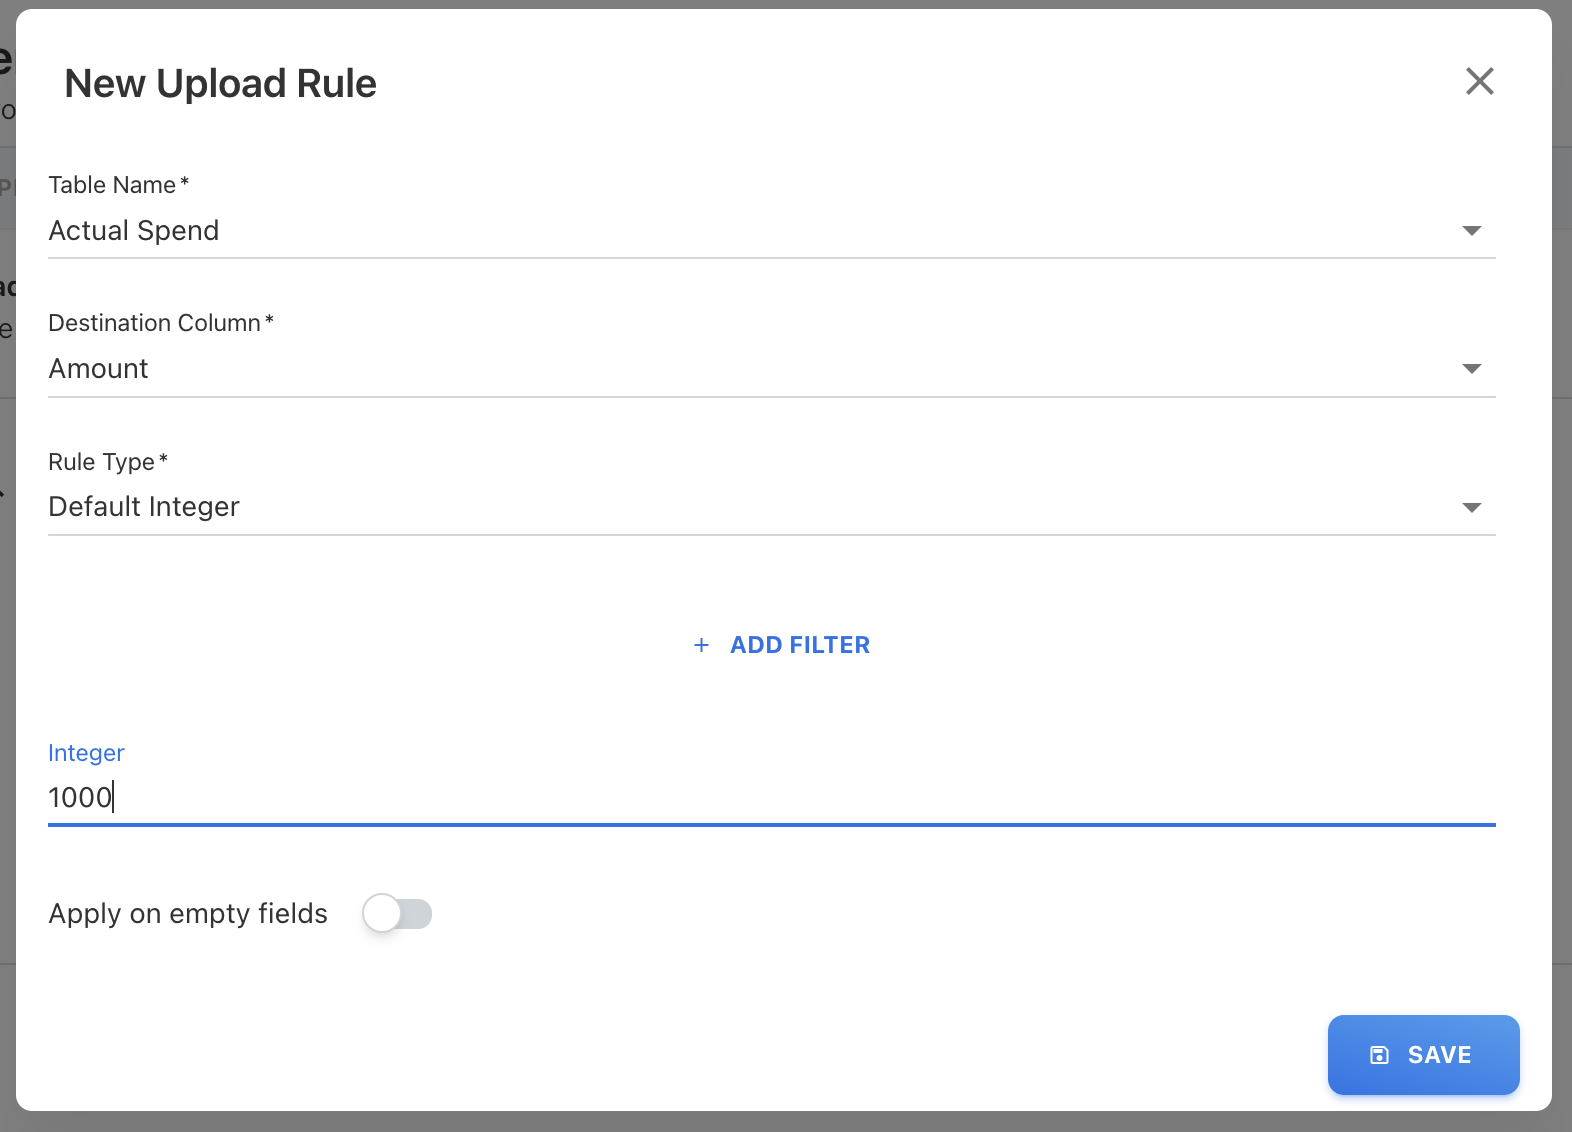Click the 'Default Integer' rule type value
The height and width of the screenshot is (1132, 1572).
click(144, 507)
